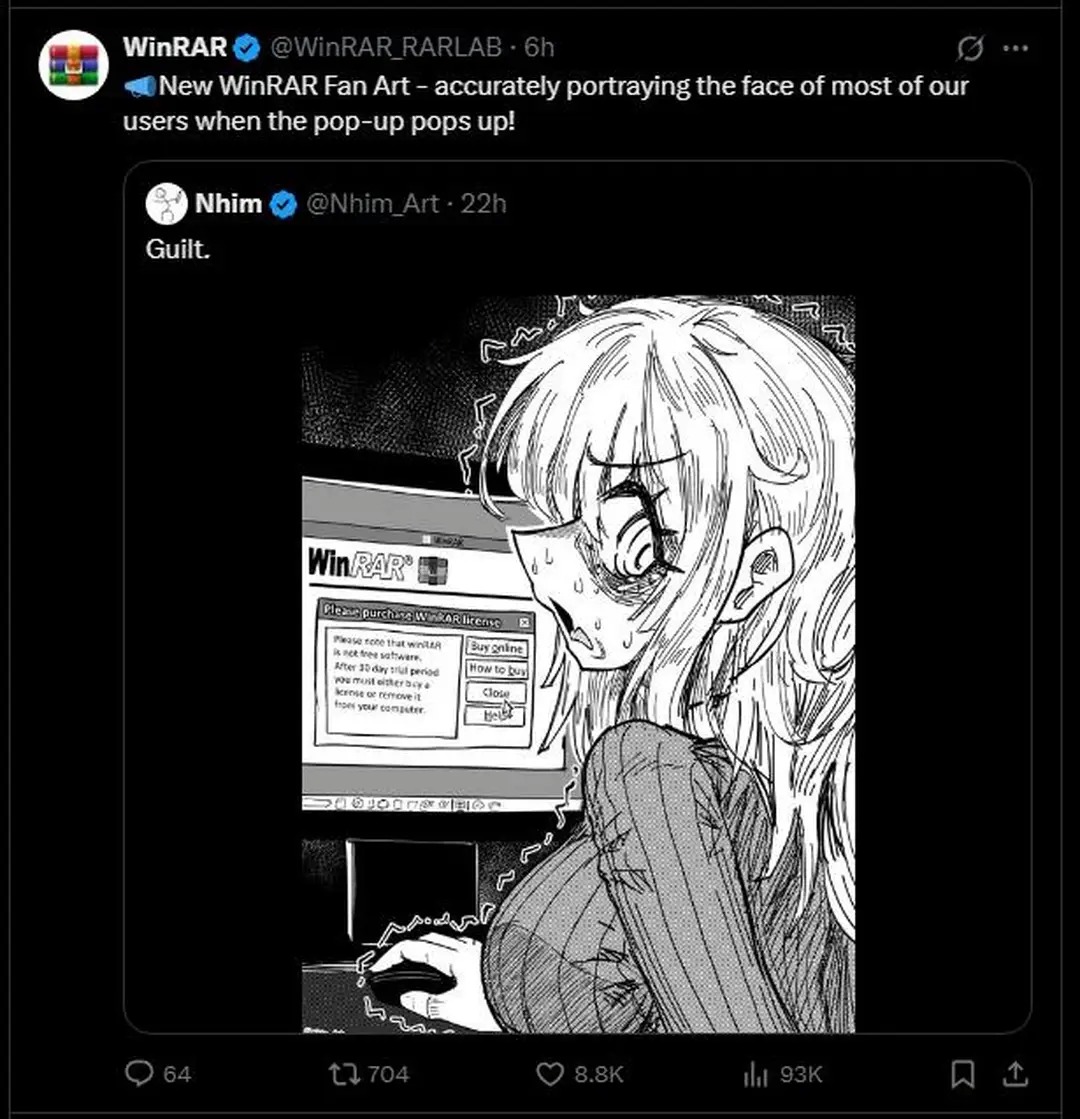Open the @Nhim_Art handle
The image size is (1080, 1119).
[373, 204]
